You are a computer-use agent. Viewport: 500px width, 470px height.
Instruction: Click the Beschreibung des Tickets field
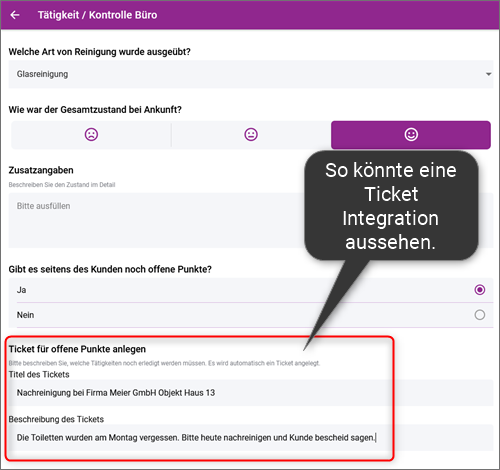251,438
